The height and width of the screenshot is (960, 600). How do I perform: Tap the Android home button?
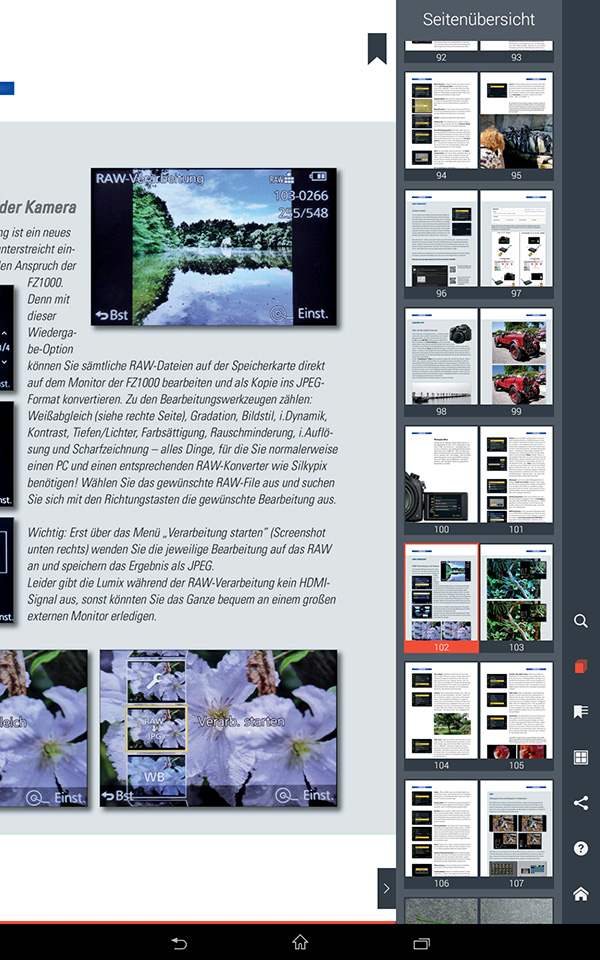pos(300,942)
